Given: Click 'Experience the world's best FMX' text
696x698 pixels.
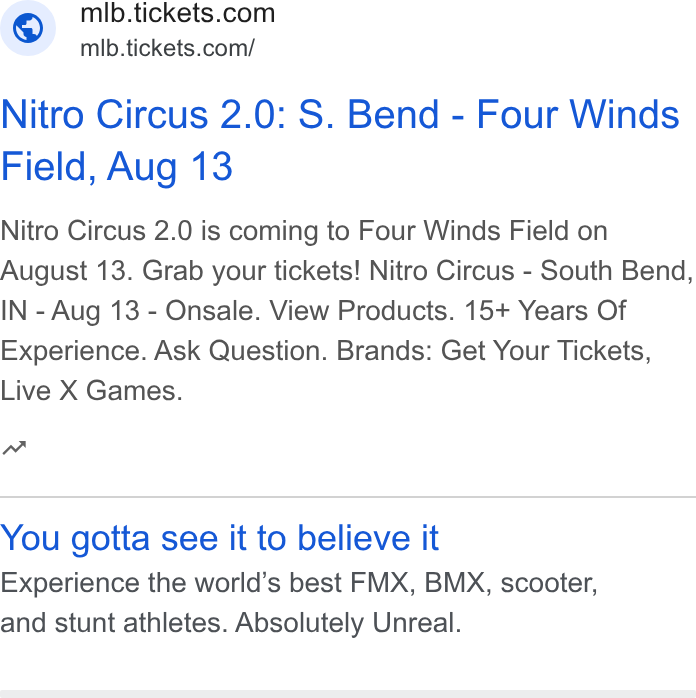Looking at the screenshot, I should coord(204,583).
